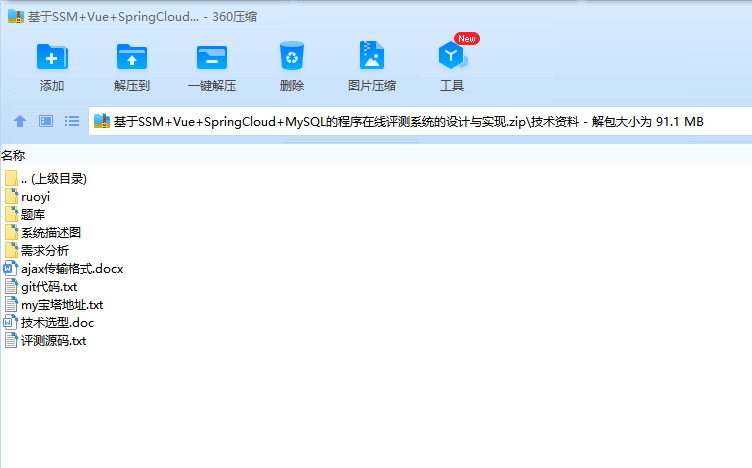The width and height of the screenshot is (752, 468).
Task: Click the 解压到 (Extract to) icon
Action: (132, 57)
